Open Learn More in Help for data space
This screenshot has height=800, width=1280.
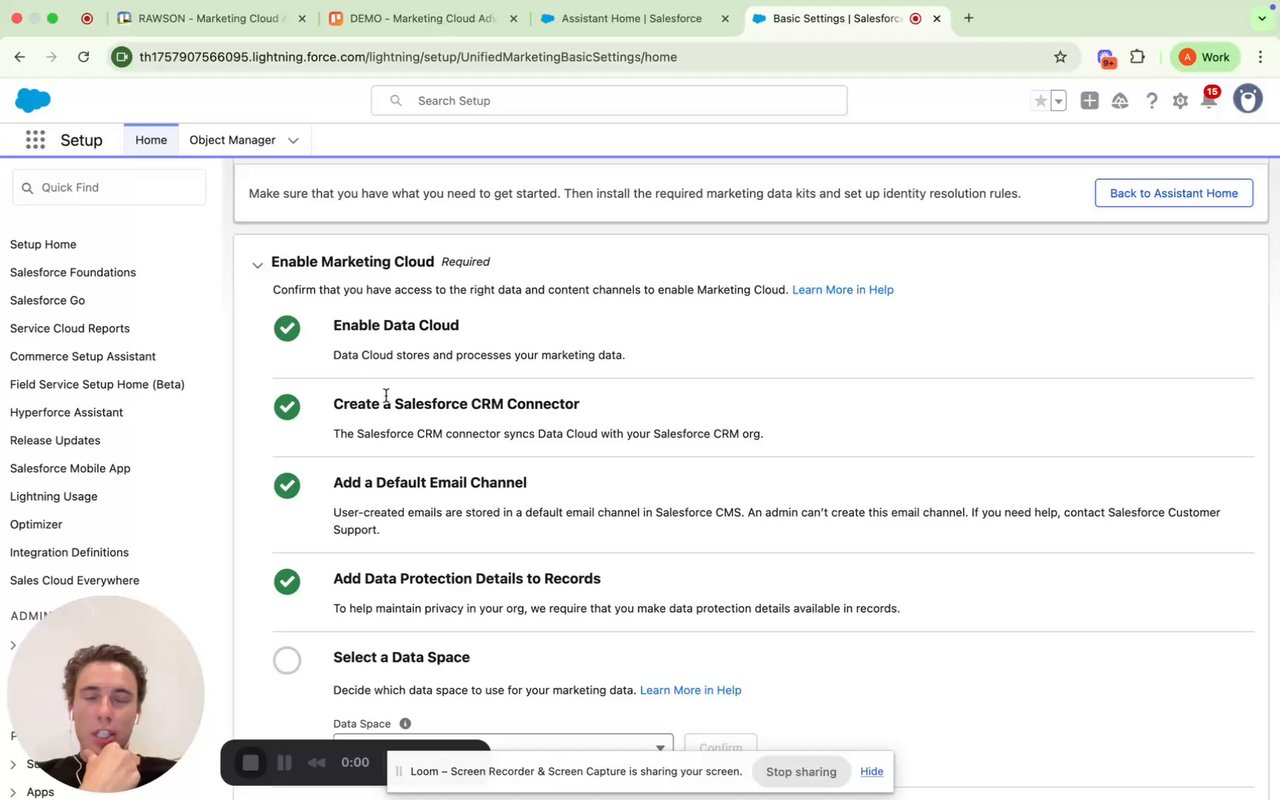pyautogui.click(x=690, y=690)
